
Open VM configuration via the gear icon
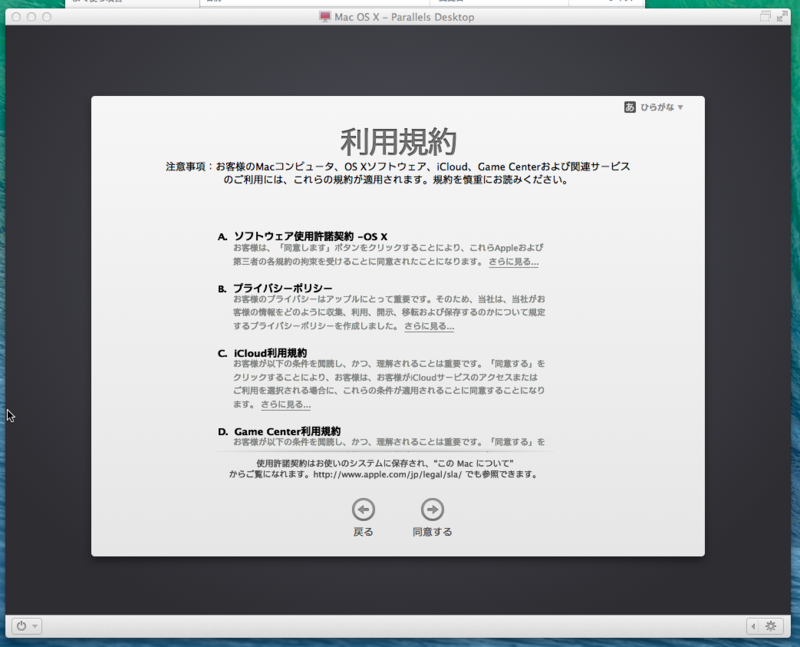tap(770, 626)
